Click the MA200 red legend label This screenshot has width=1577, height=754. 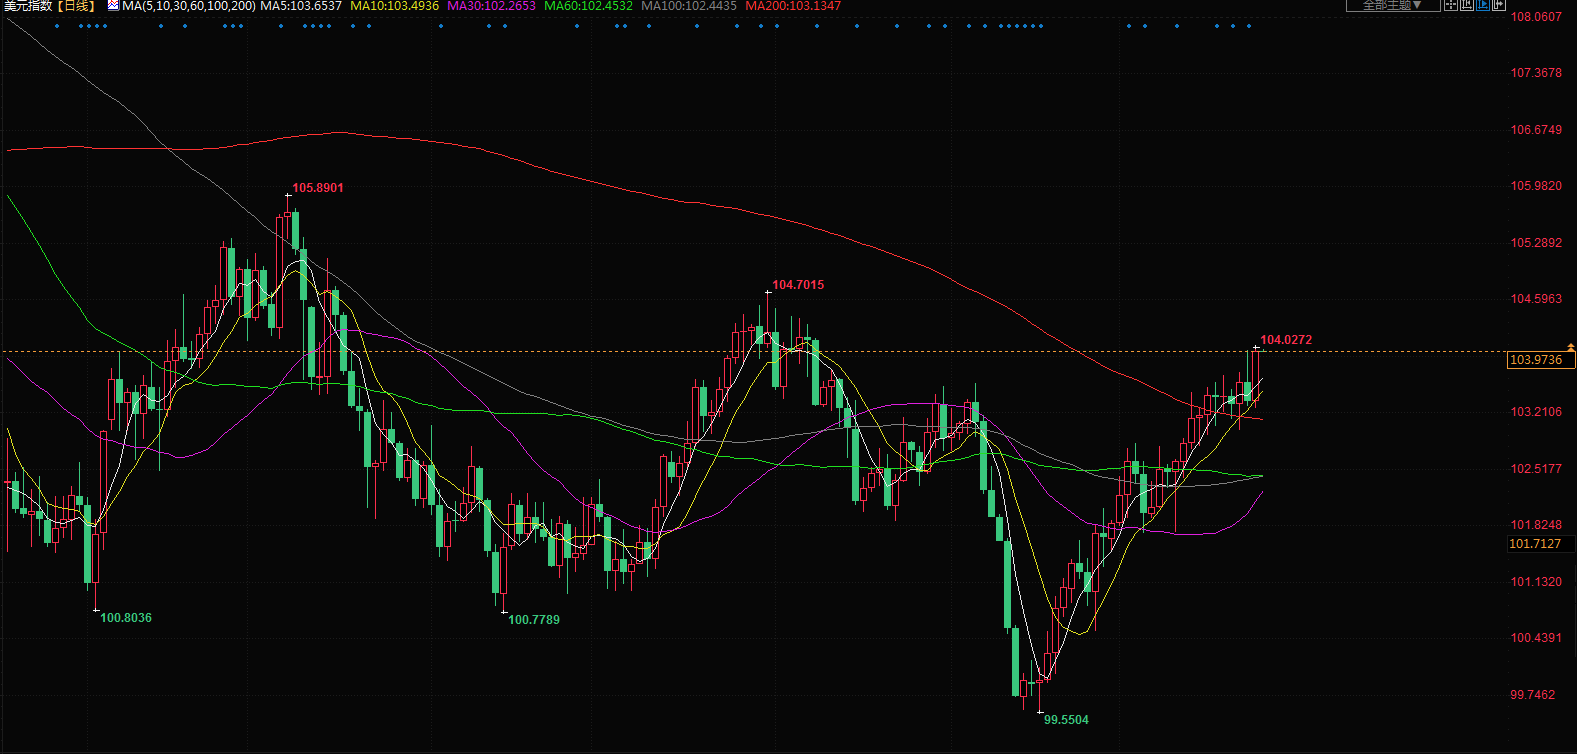793,6
